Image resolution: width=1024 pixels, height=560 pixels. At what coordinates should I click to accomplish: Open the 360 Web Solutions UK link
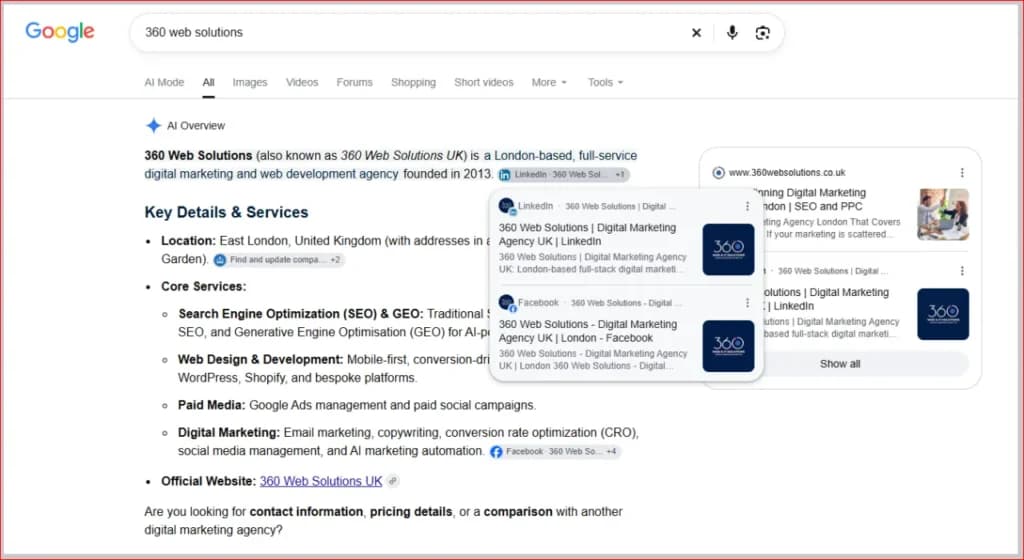(x=321, y=481)
